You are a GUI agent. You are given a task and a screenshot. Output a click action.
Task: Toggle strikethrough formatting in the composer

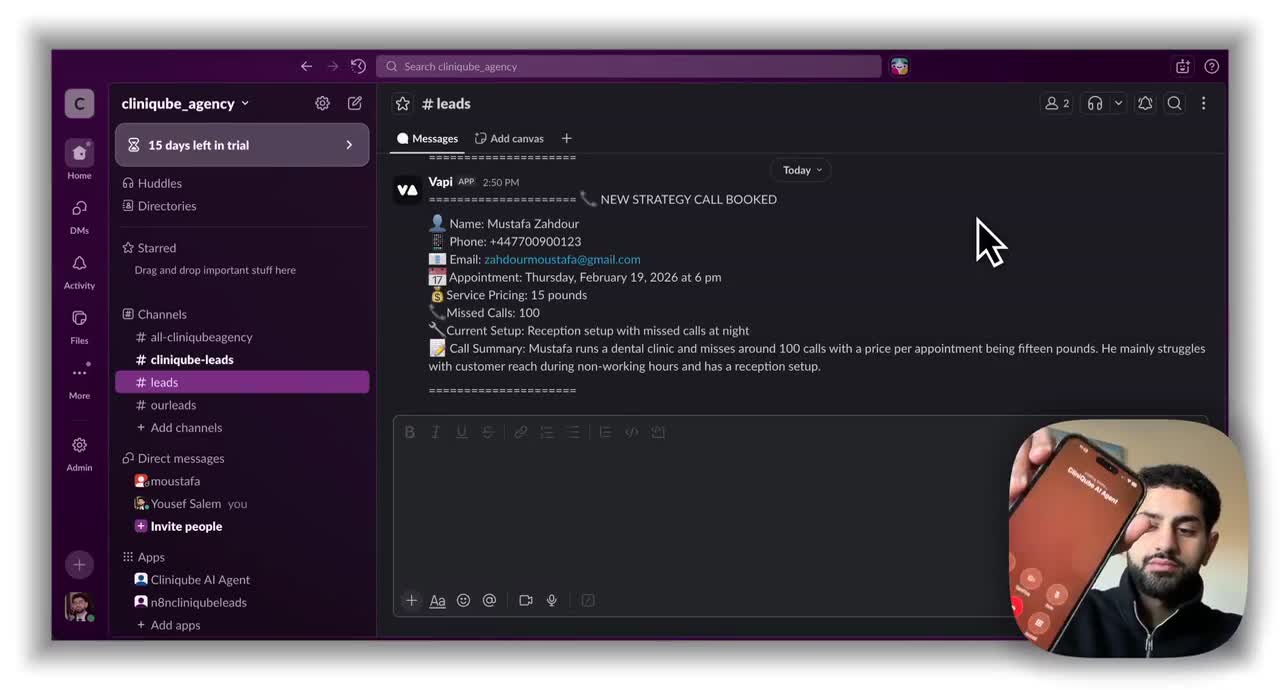tap(487, 431)
